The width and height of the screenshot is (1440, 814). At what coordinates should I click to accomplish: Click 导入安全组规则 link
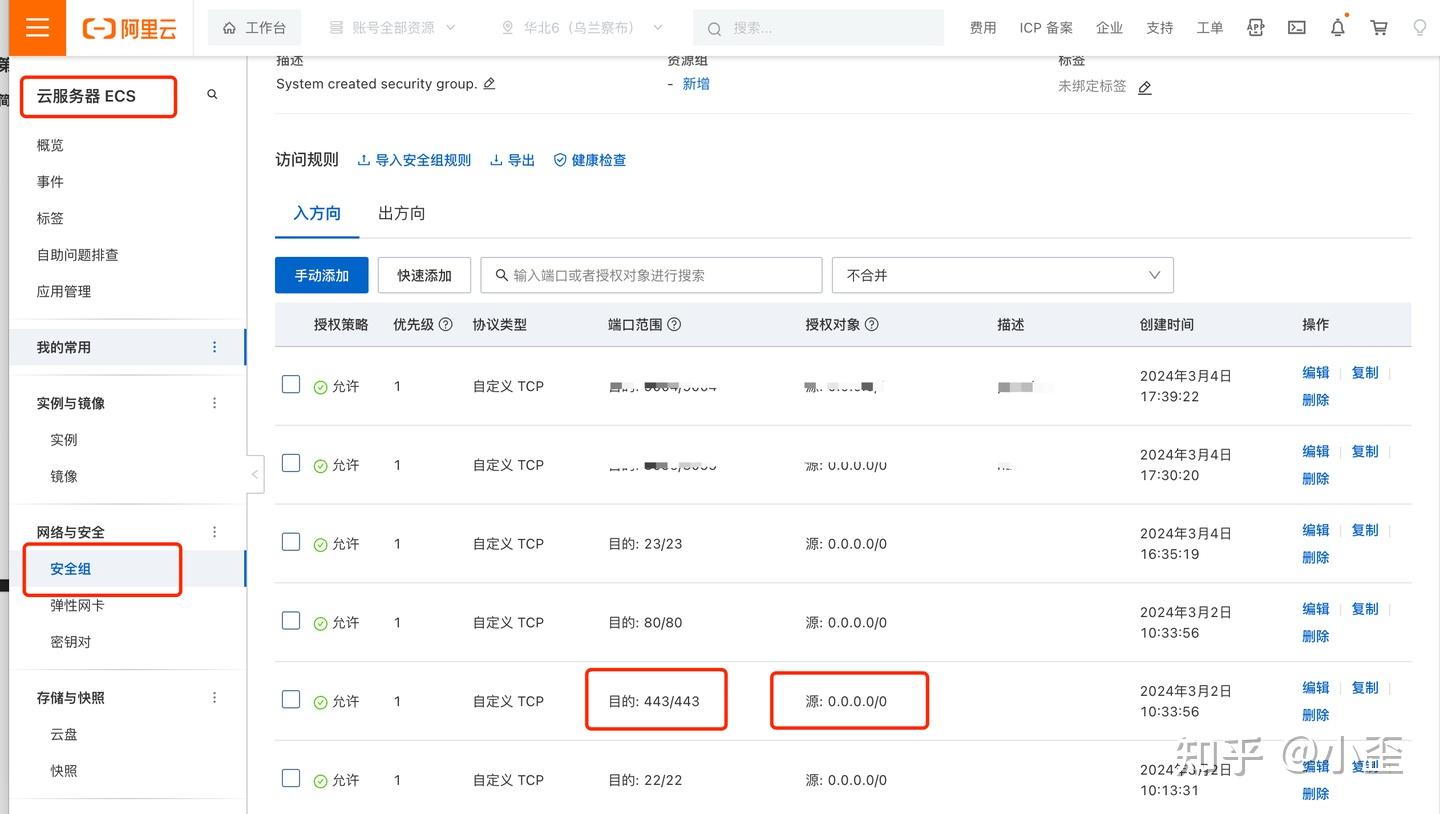click(x=414, y=160)
